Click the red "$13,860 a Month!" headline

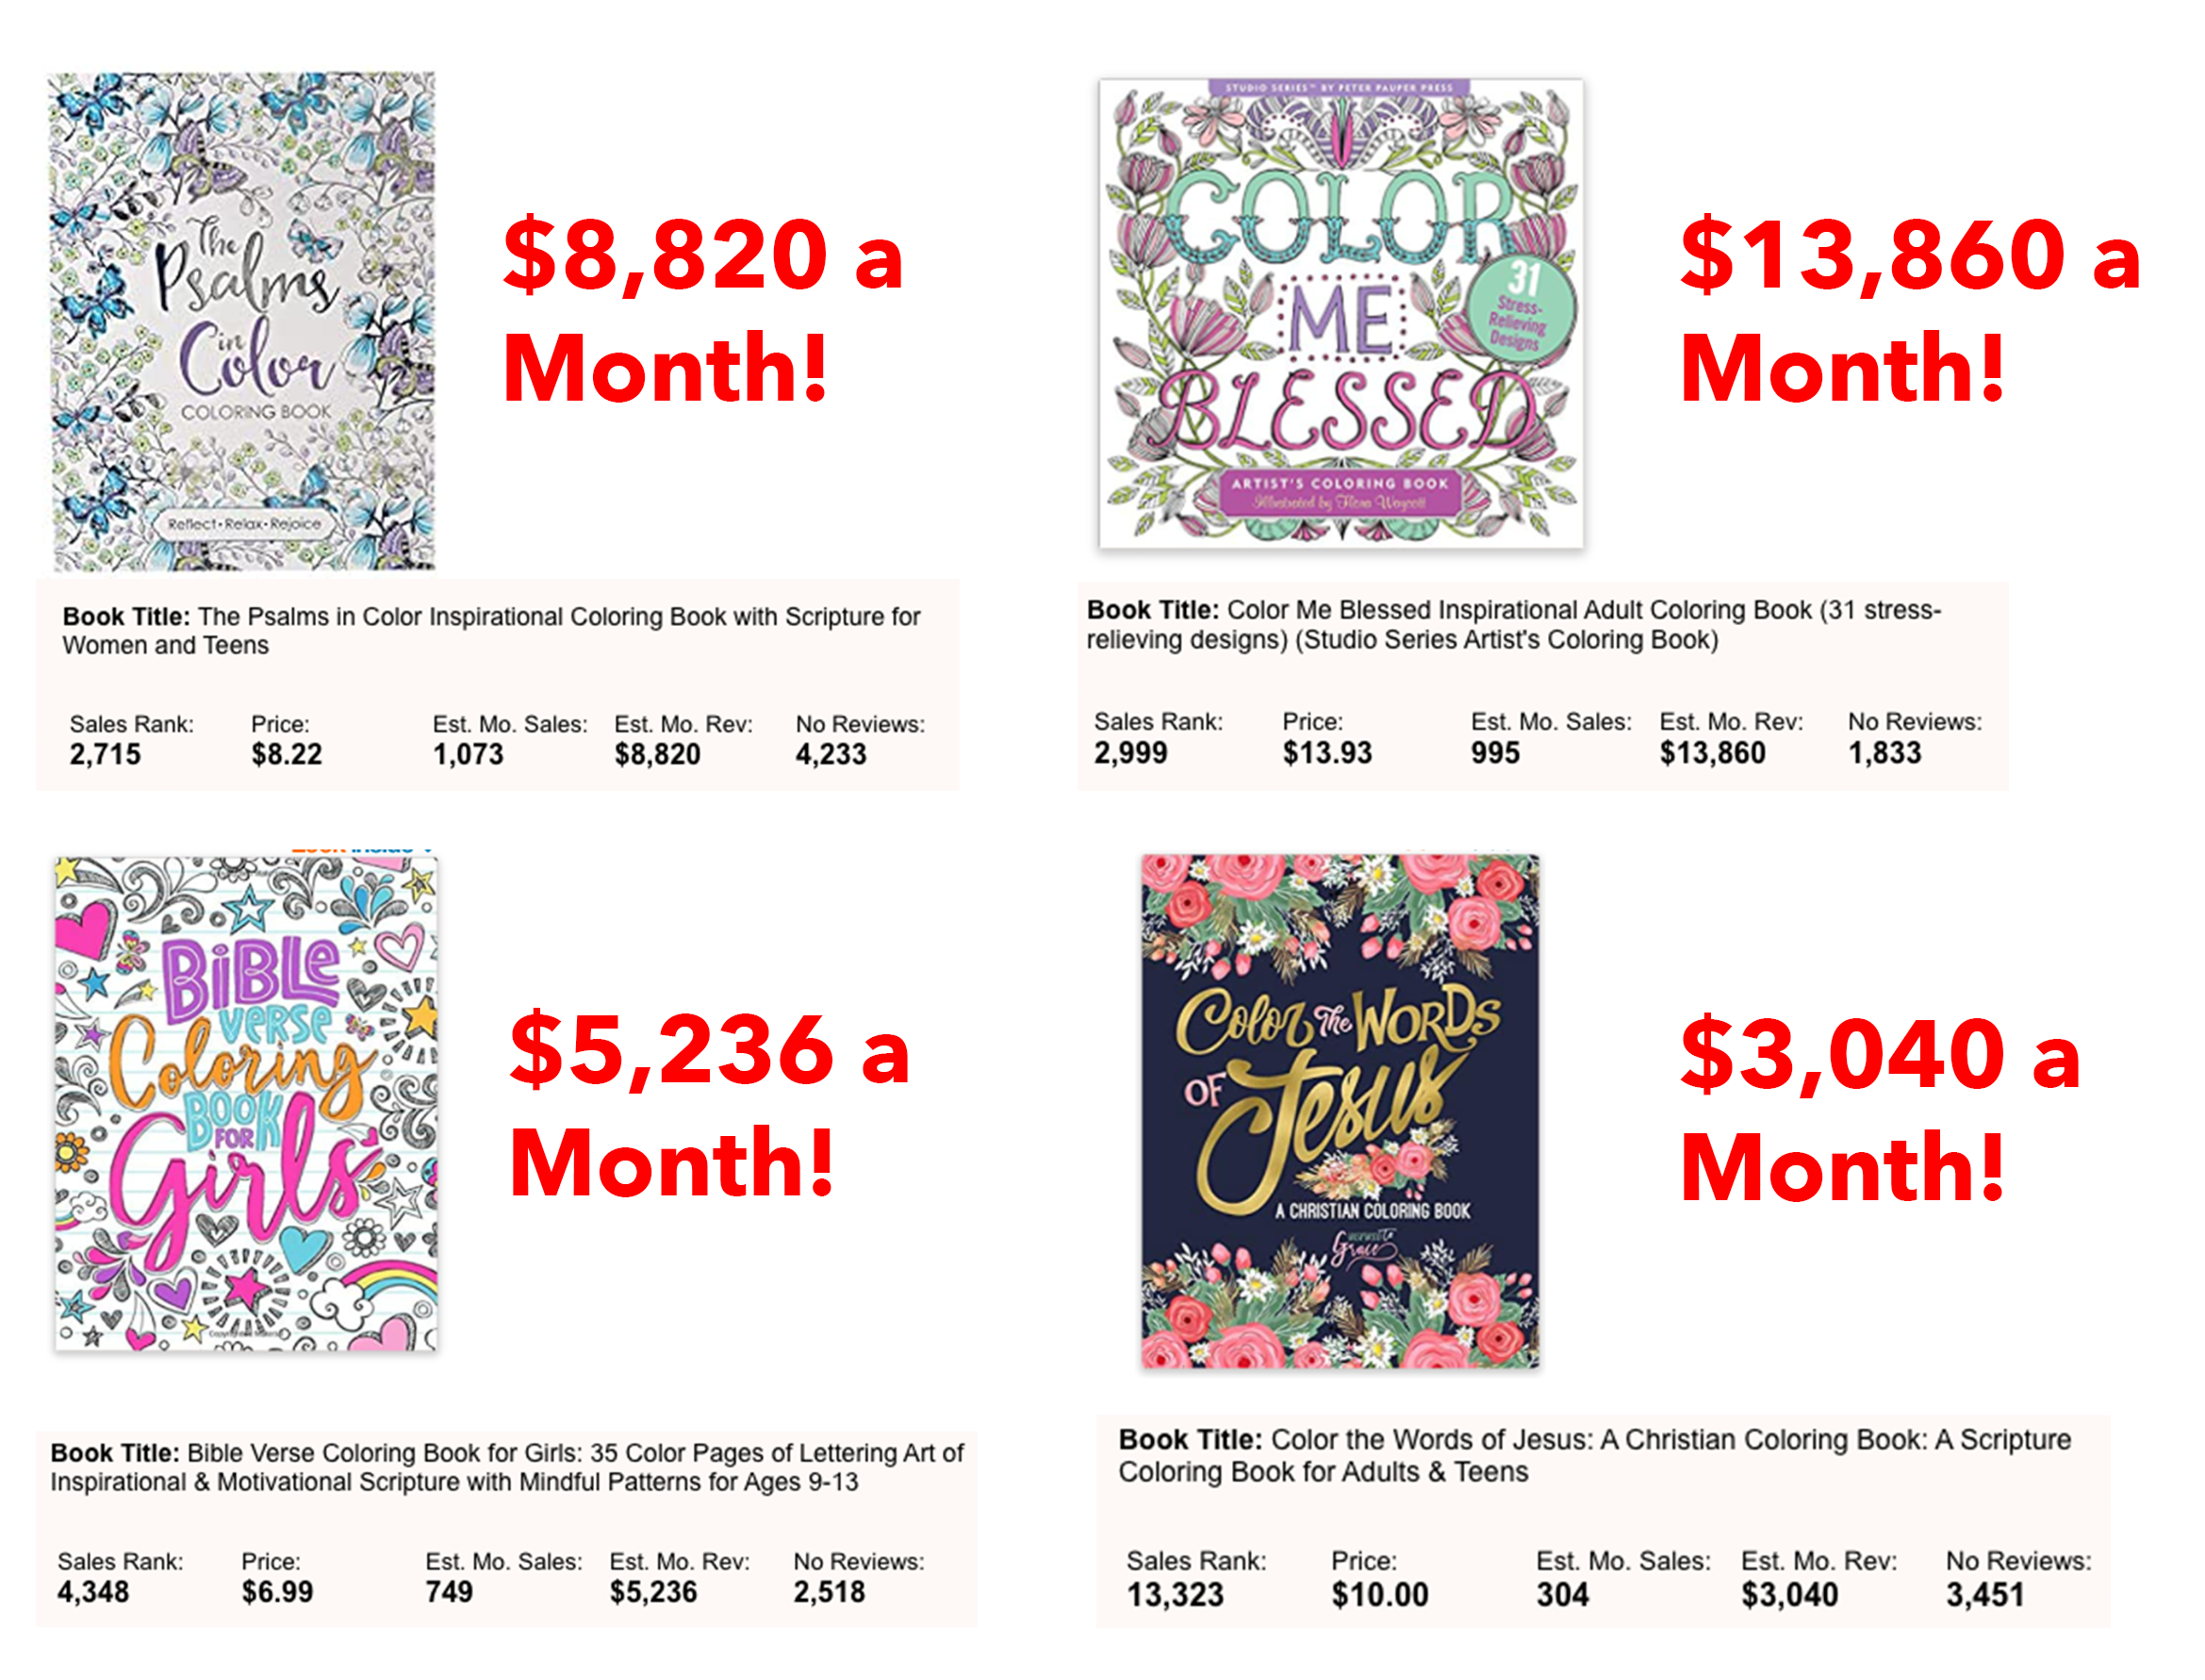coord(1908,310)
